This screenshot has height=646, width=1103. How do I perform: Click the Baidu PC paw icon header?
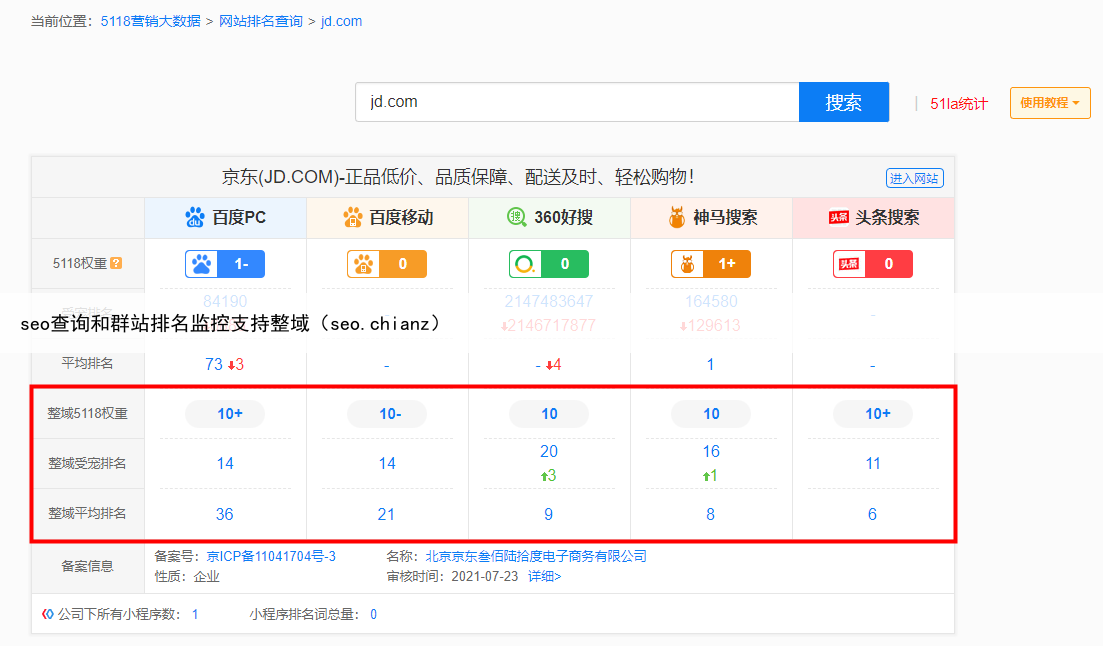tap(195, 217)
